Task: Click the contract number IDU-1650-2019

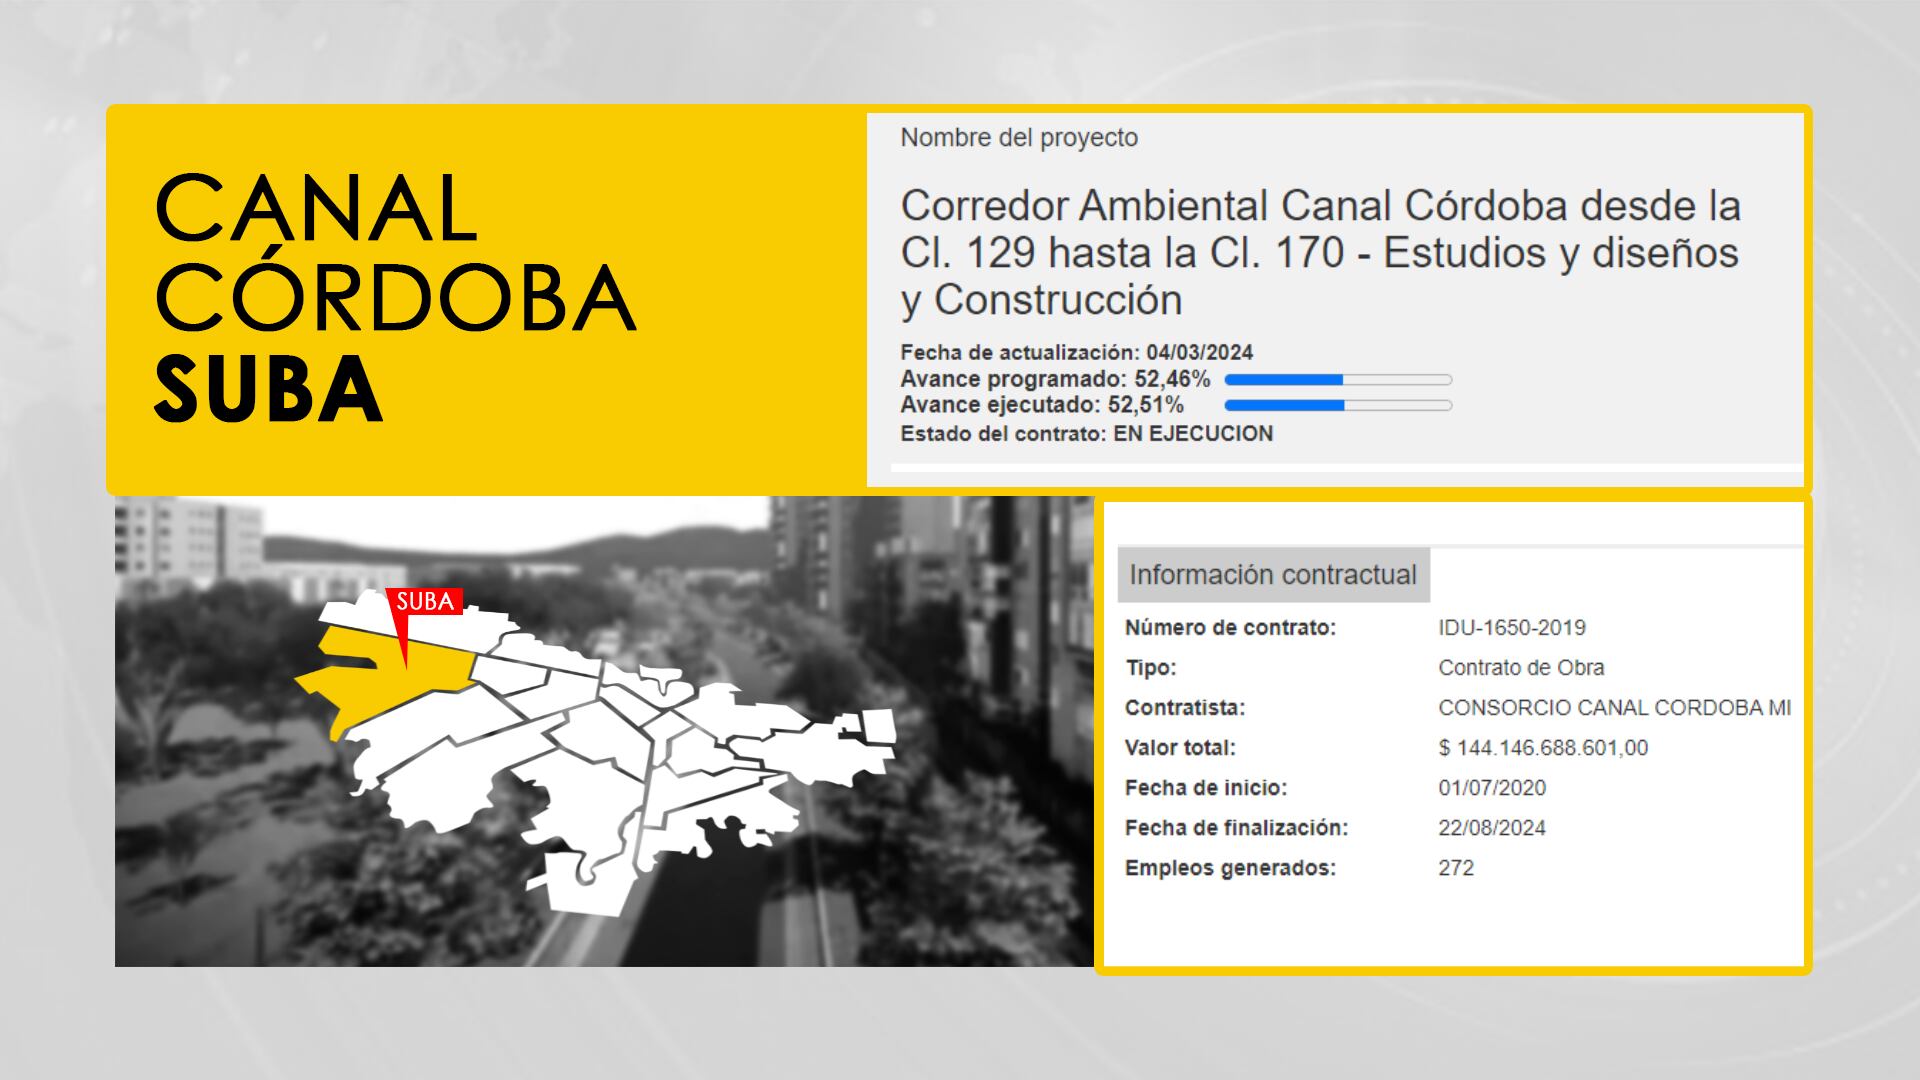Action: [x=1511, y=628]
